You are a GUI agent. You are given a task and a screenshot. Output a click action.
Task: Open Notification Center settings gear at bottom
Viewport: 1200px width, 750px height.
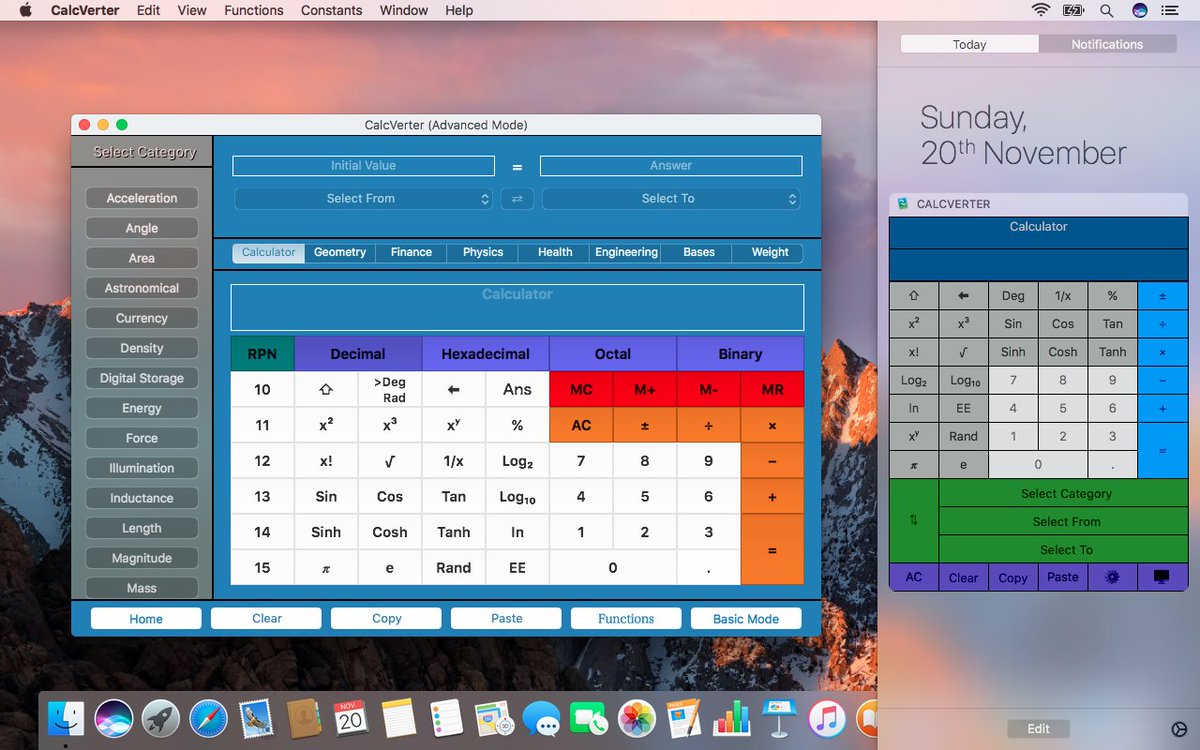(1178, 729)
